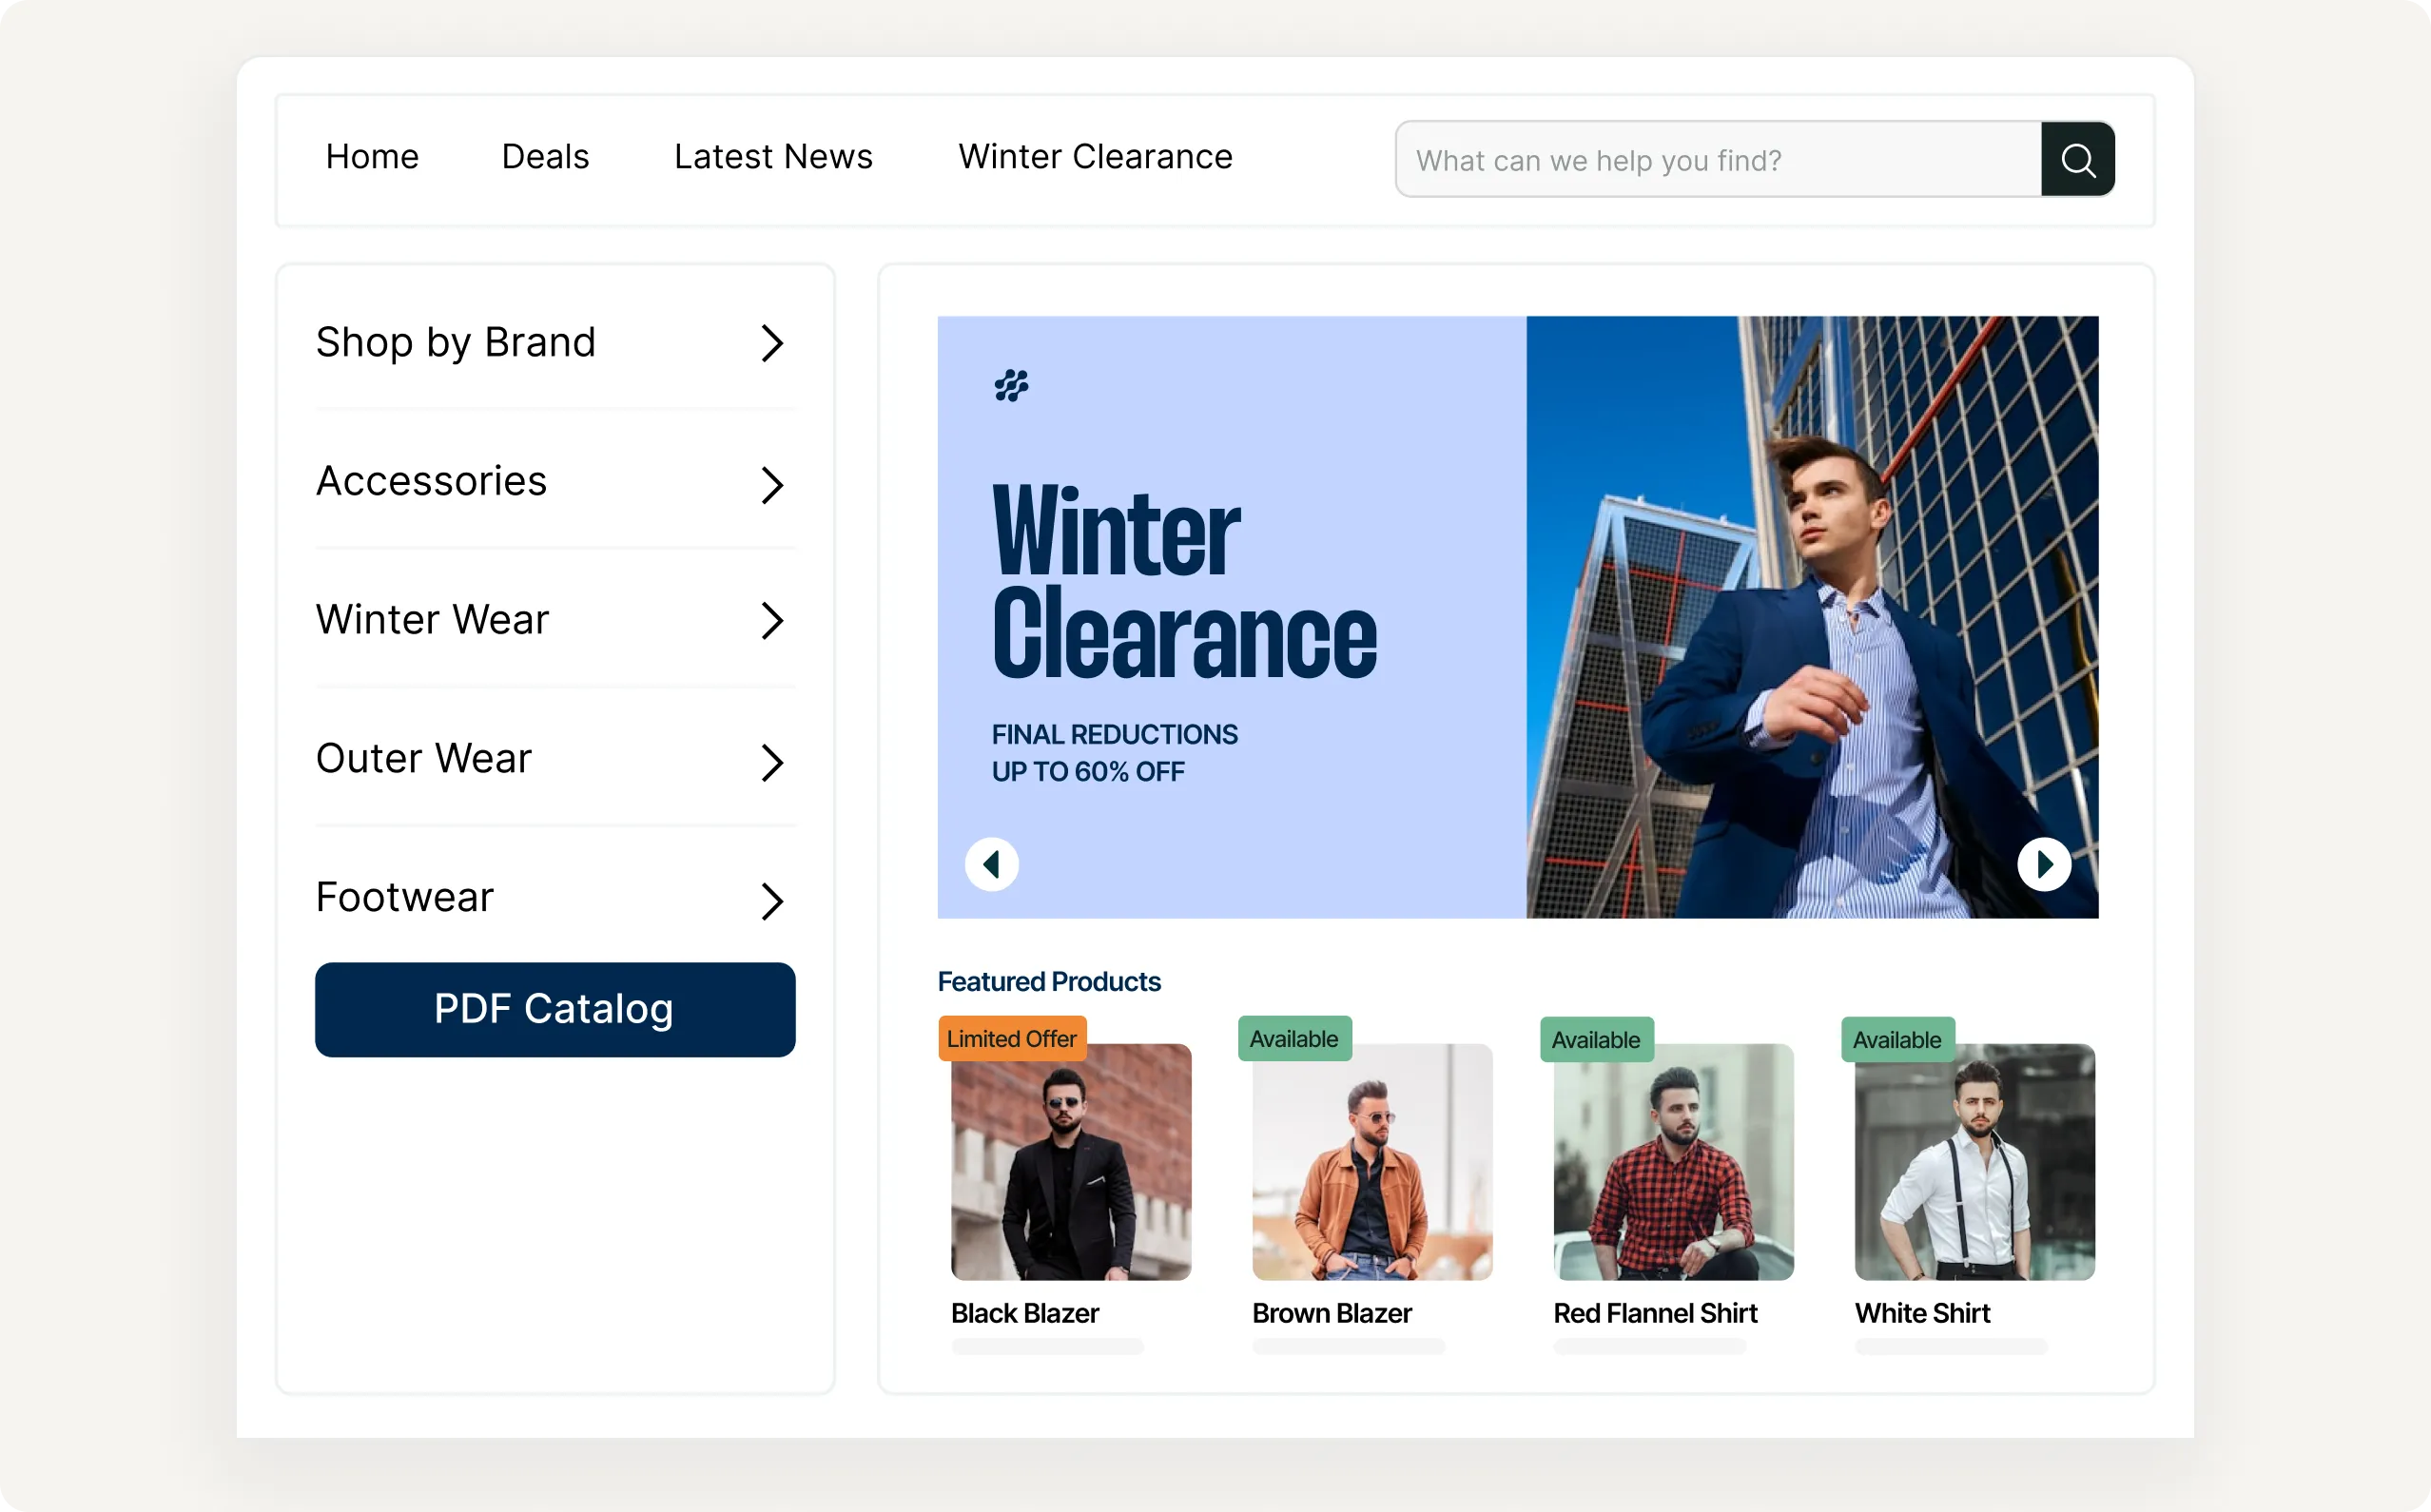Expand Shop by Brand chevron

tap(771, 344)
